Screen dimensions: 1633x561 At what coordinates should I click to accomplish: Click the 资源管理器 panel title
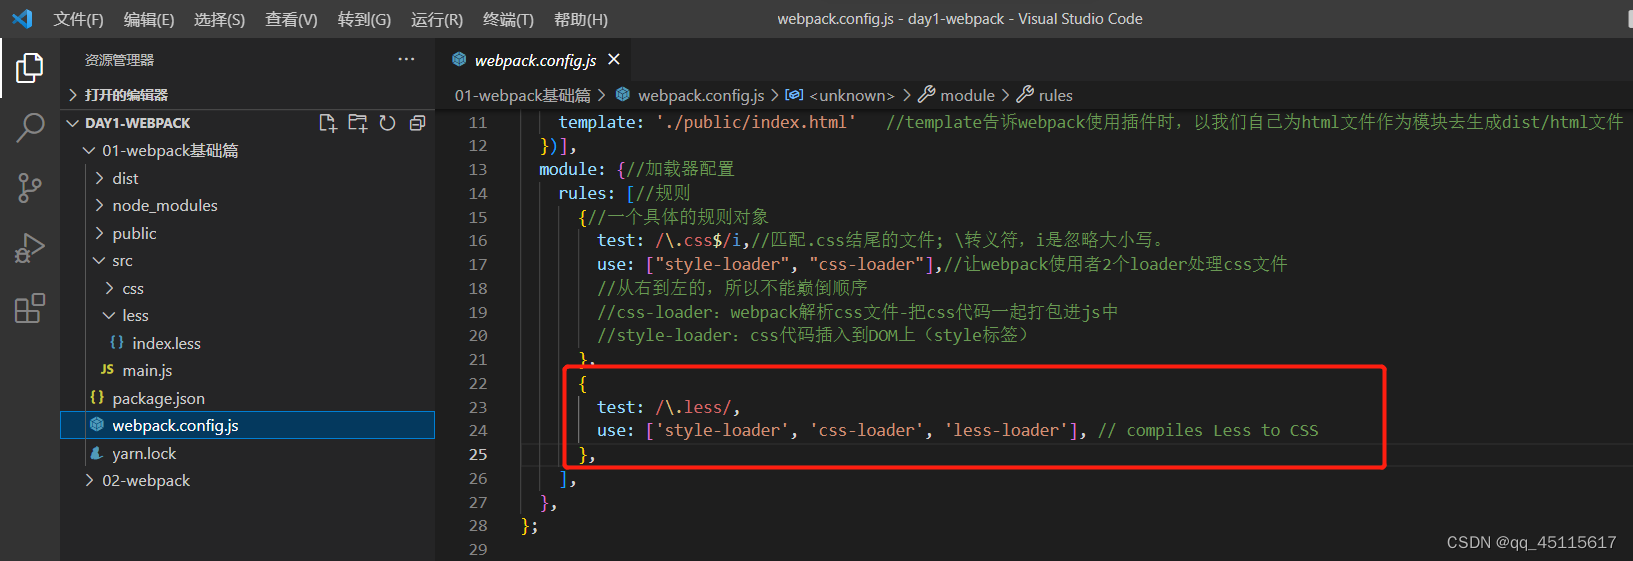point(119,60)
